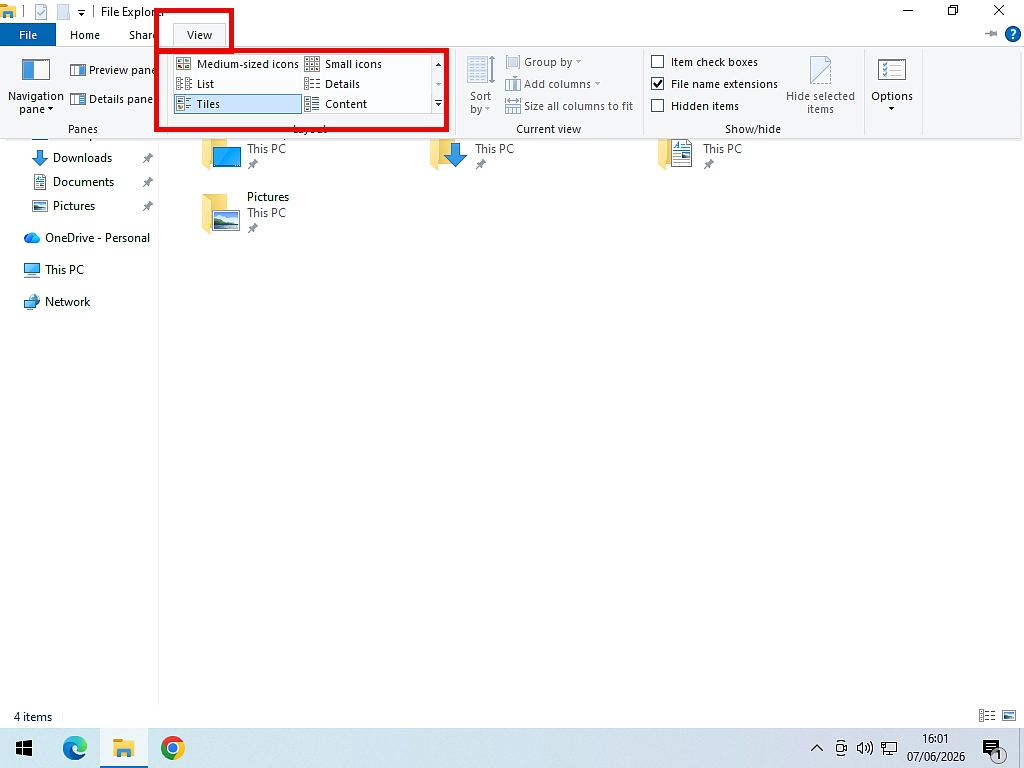Select Tiles layout
The width and height of the screenshot is (1024, 768).
(238, 104)
